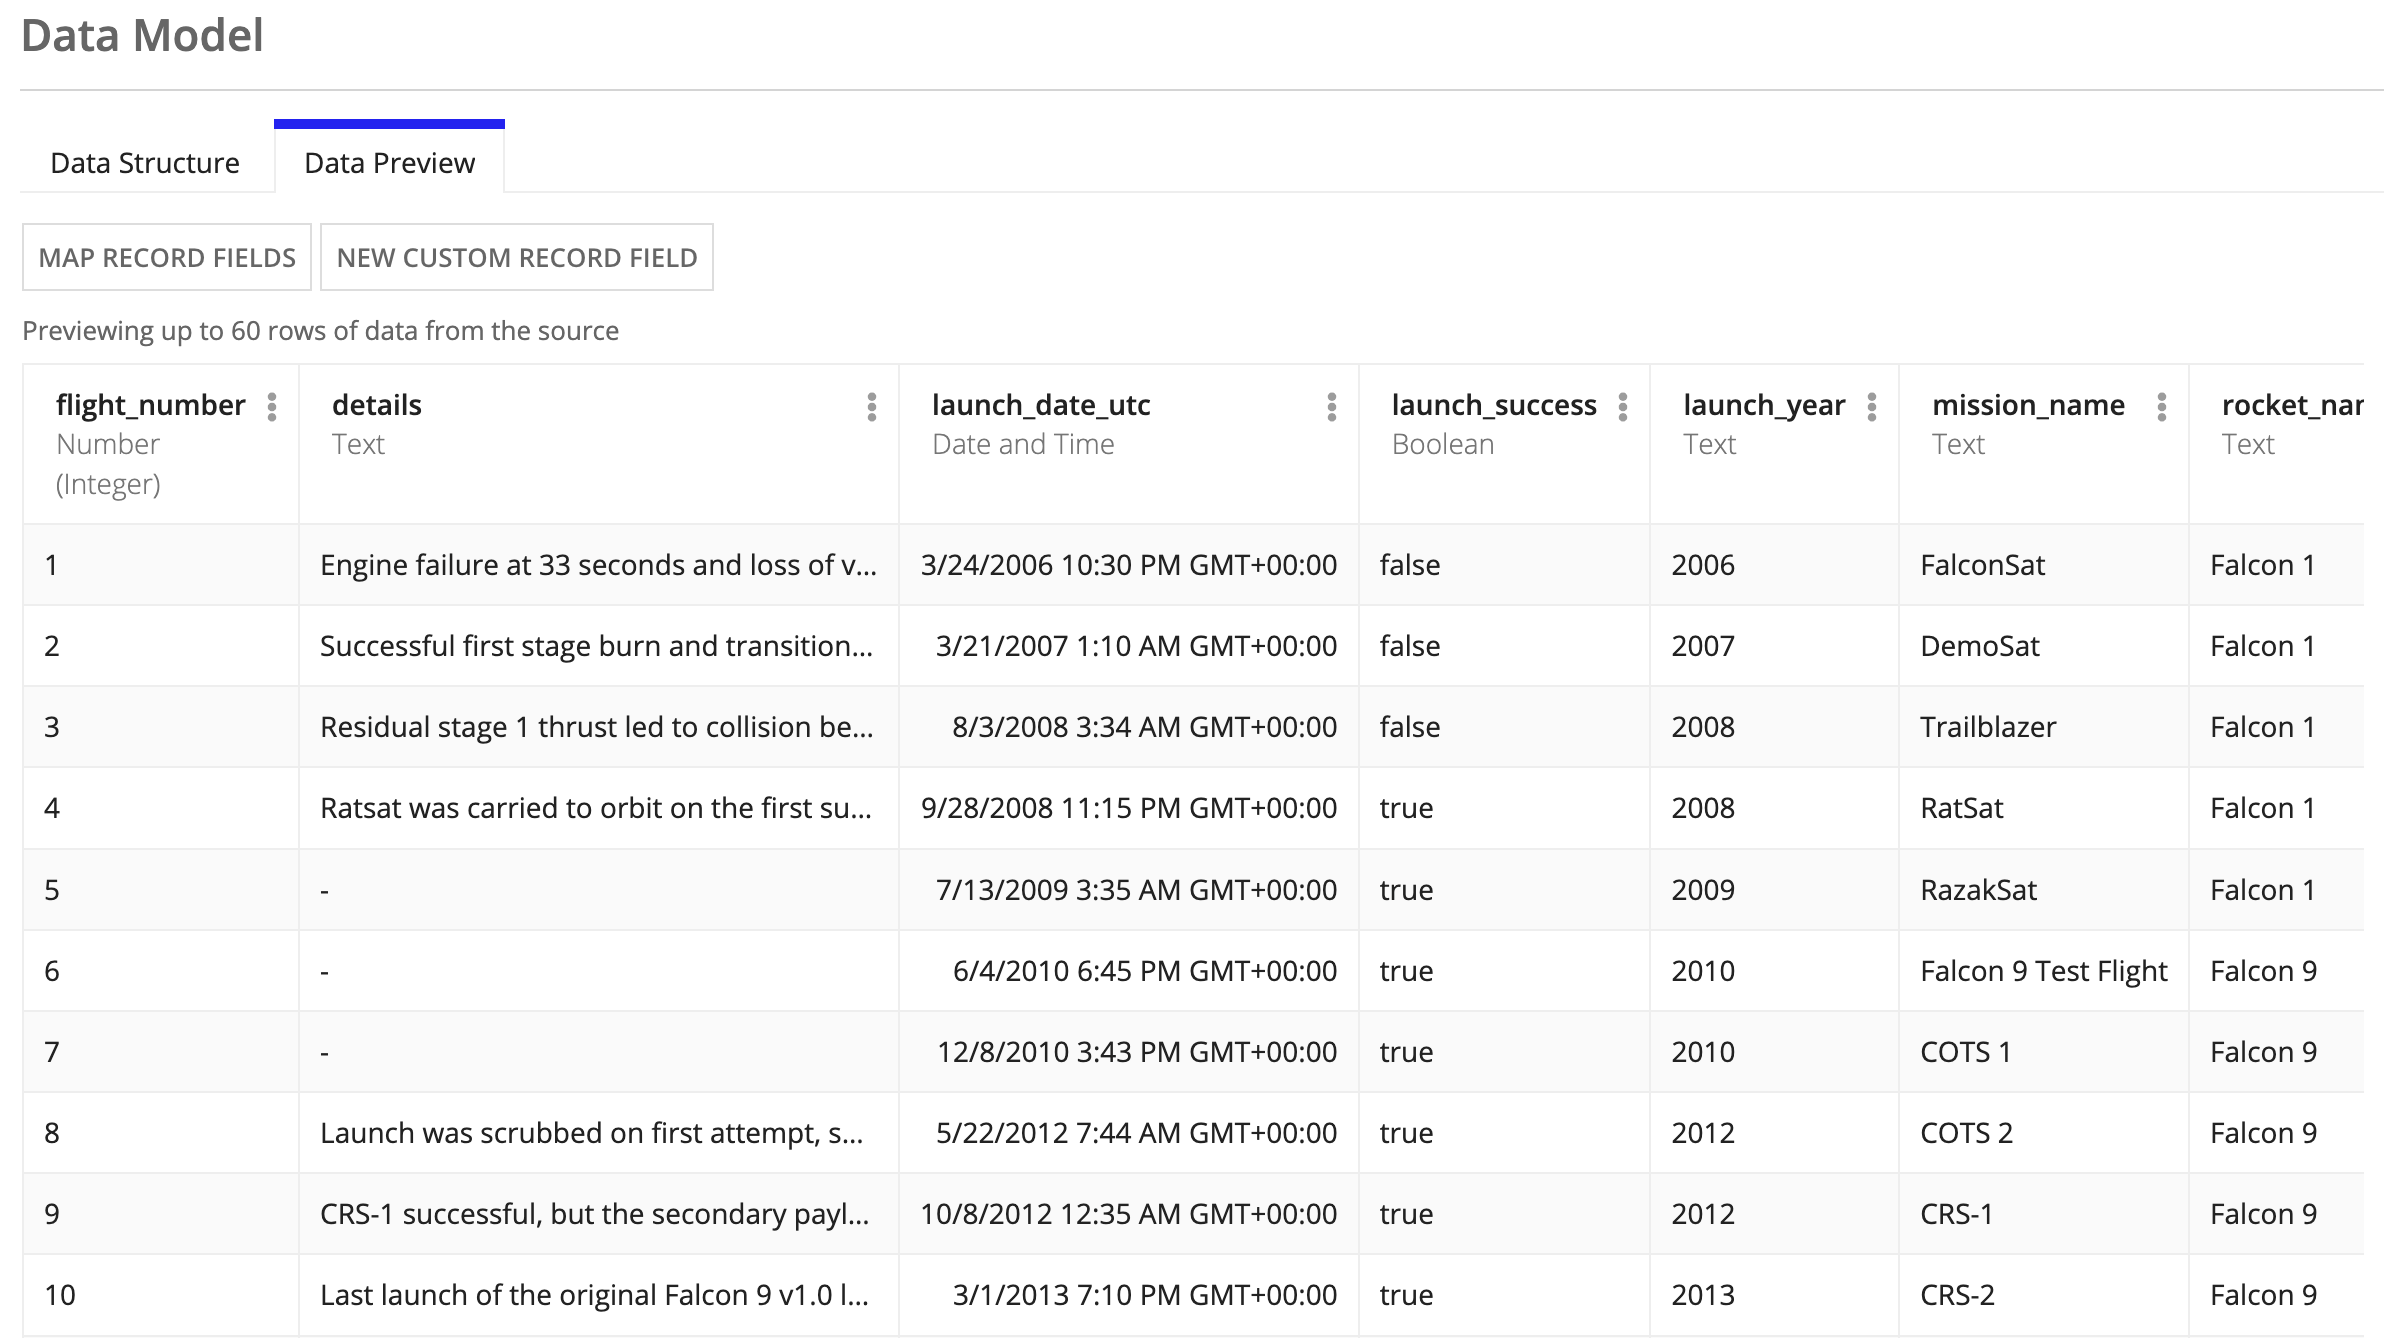Click 'Launch was scrubbed on first attempt' cell
Viewport: 2384px width, 1338px height.
click(599, 1133)
